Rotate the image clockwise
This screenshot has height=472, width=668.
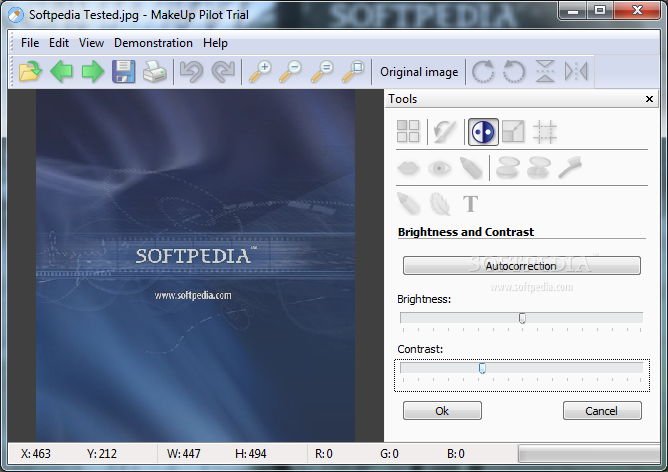[483, 72]
